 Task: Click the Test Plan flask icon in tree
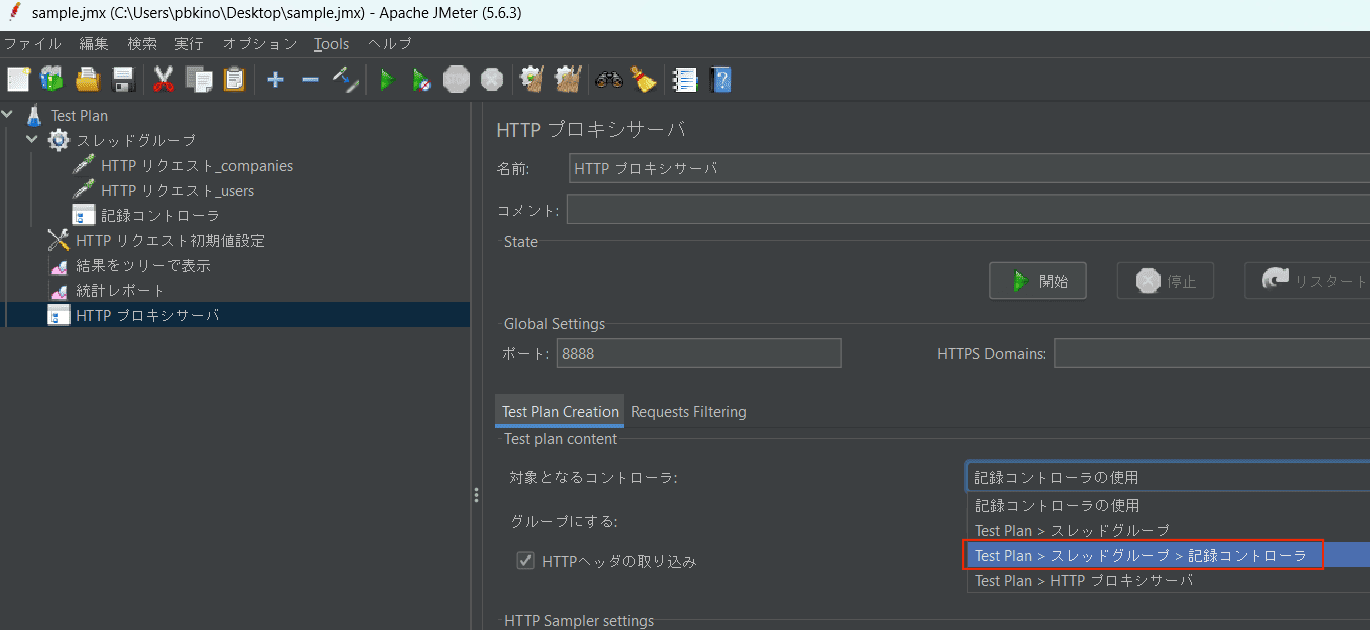pos(34,115)
